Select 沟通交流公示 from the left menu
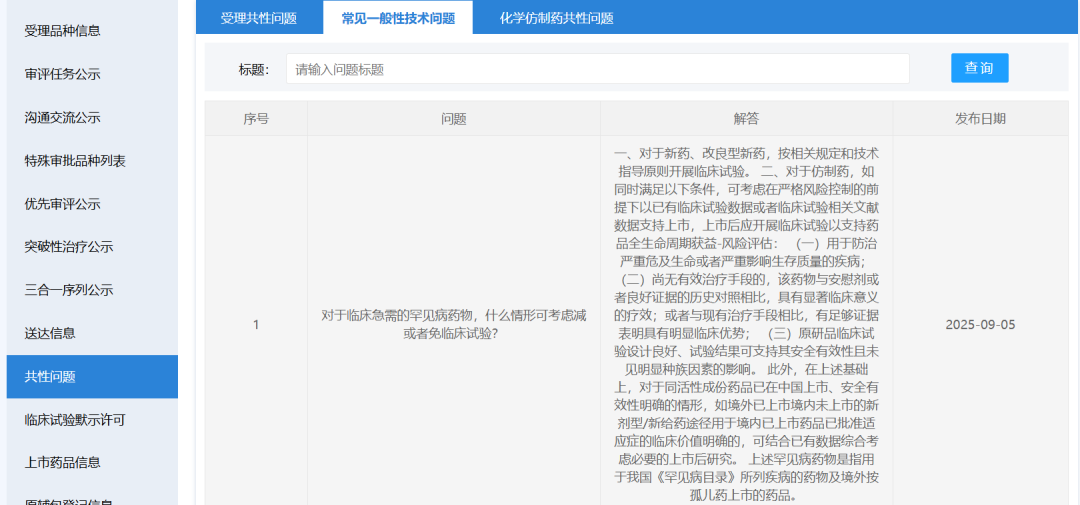Image resolution: width=1080 pixels, height=505 pixels. 63,117
